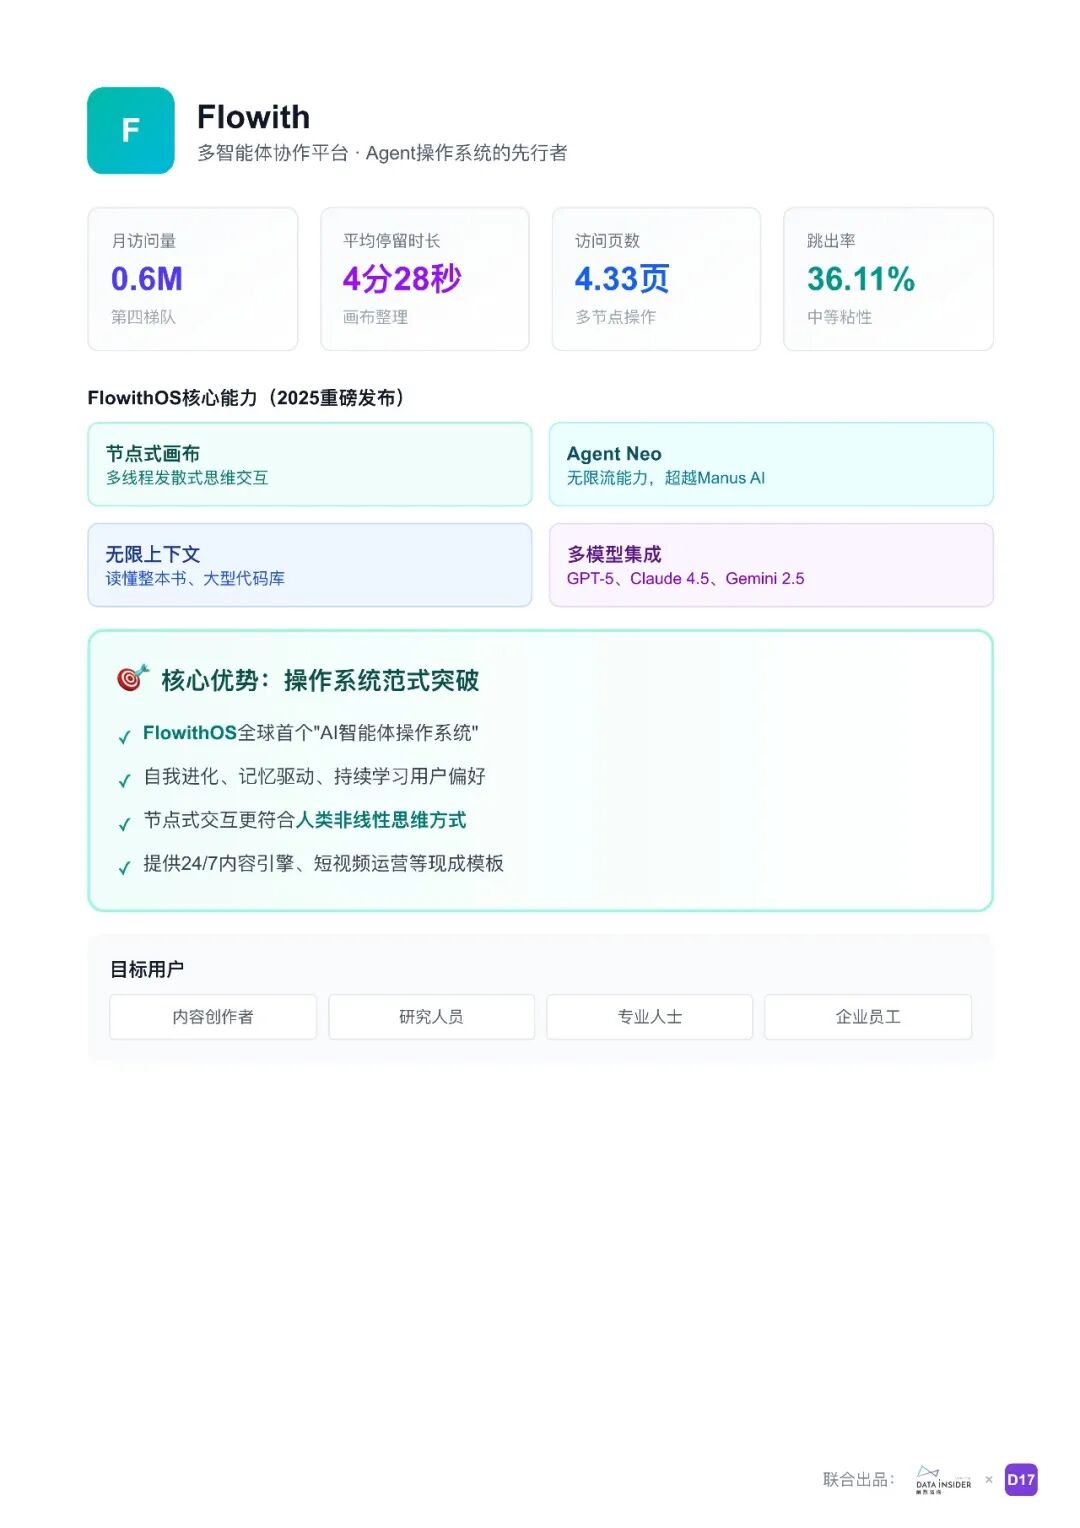Click the highlighted 人类非线性思维方式 text
This screenshot has height=1528, width=1080.
(381, 820)
